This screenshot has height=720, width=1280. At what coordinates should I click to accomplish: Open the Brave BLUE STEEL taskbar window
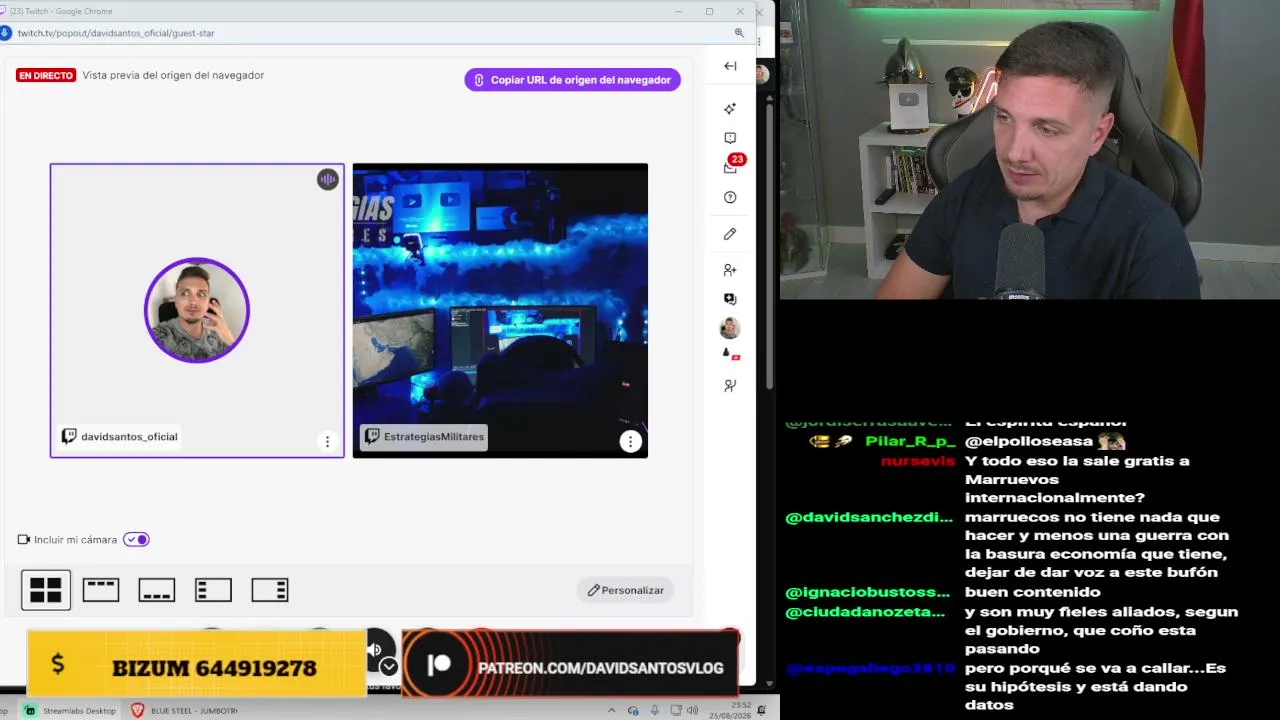(x=185, y=710)
